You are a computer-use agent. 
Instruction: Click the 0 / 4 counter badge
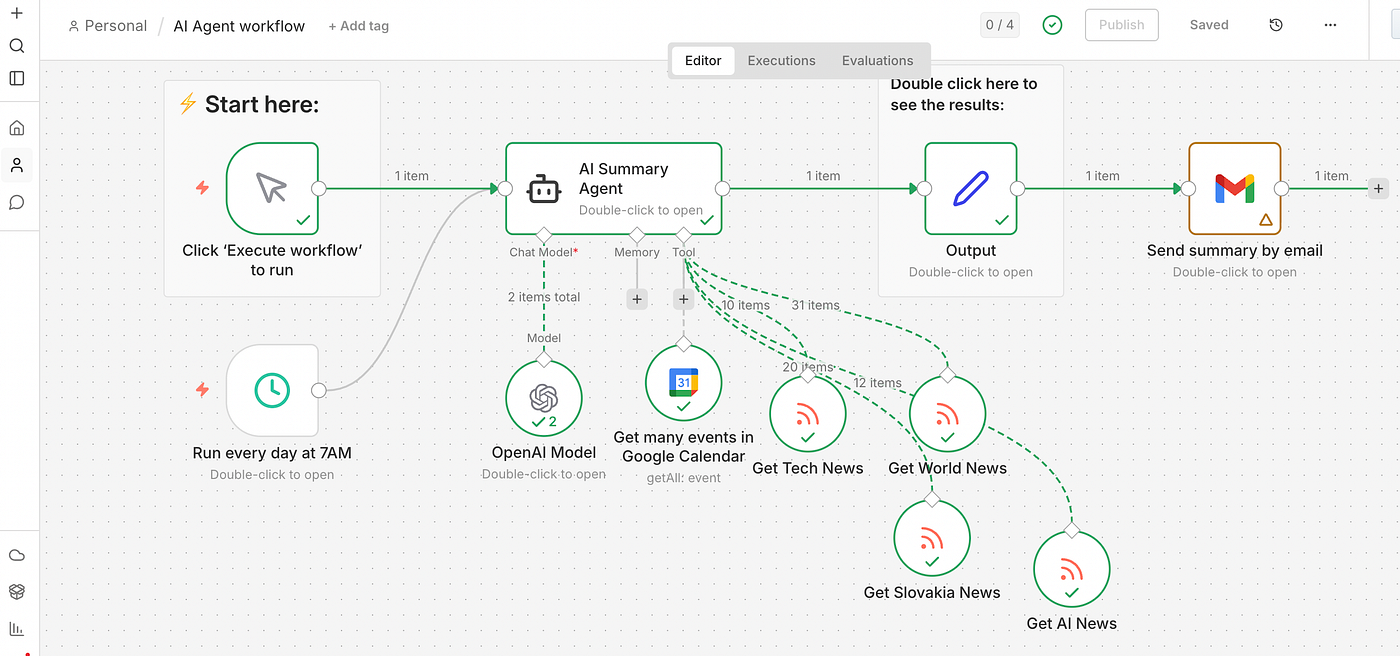pos(1000,25)
